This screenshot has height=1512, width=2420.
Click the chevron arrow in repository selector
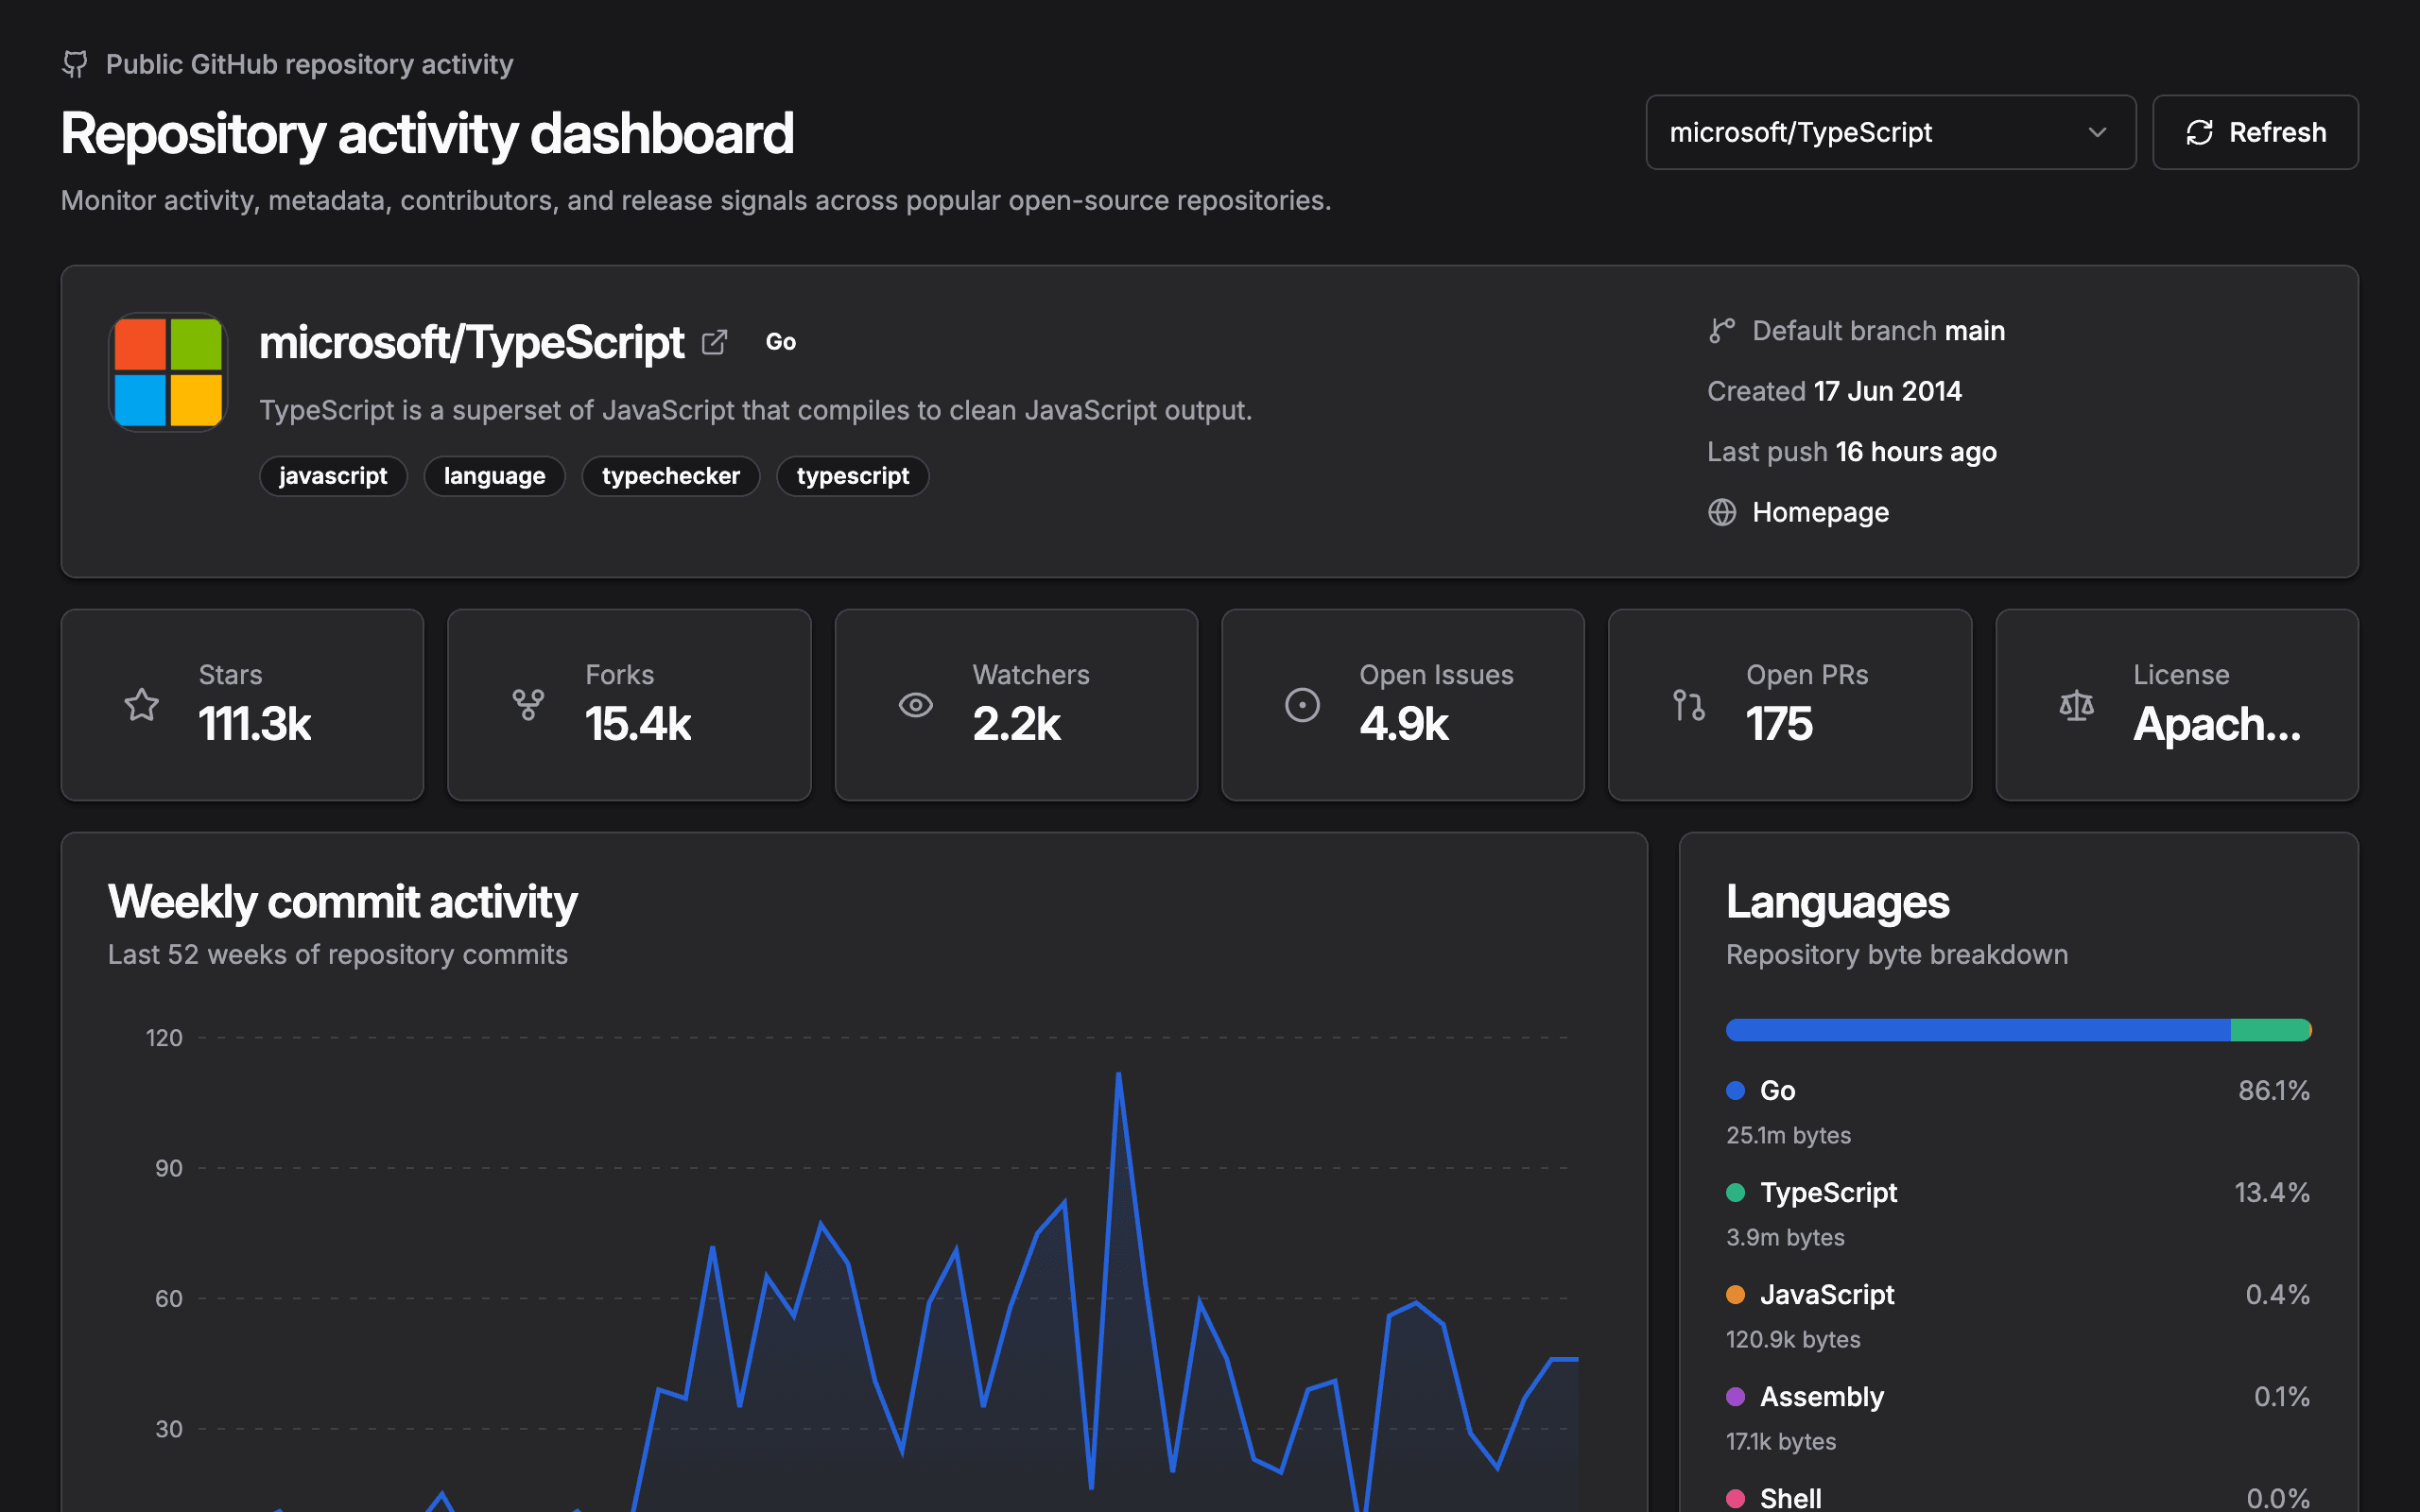pos(2097,132)
